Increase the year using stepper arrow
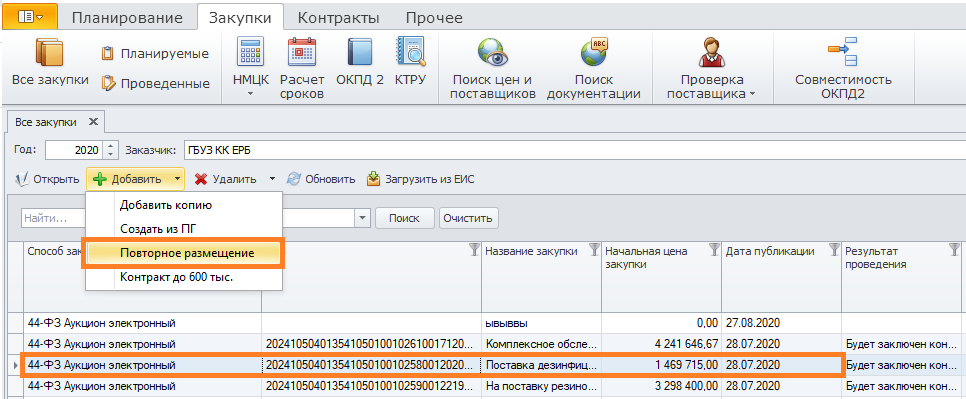This screenshot has height=399, width=966. 110,146
